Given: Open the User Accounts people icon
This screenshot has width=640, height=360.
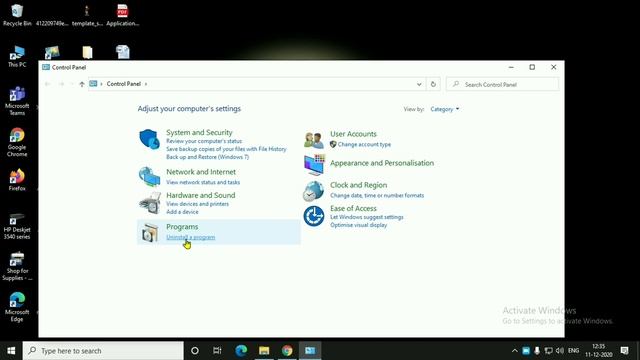Looking at the screenshot, I should (x=313, y=140).
